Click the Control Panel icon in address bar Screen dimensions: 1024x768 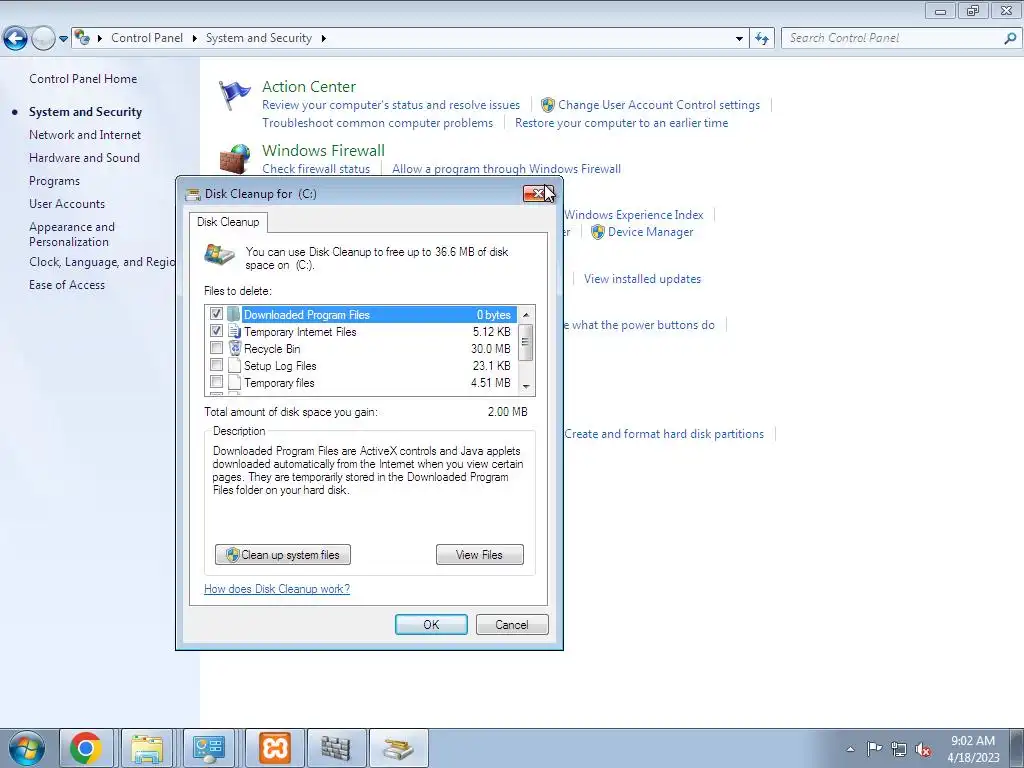click(82, 38)
